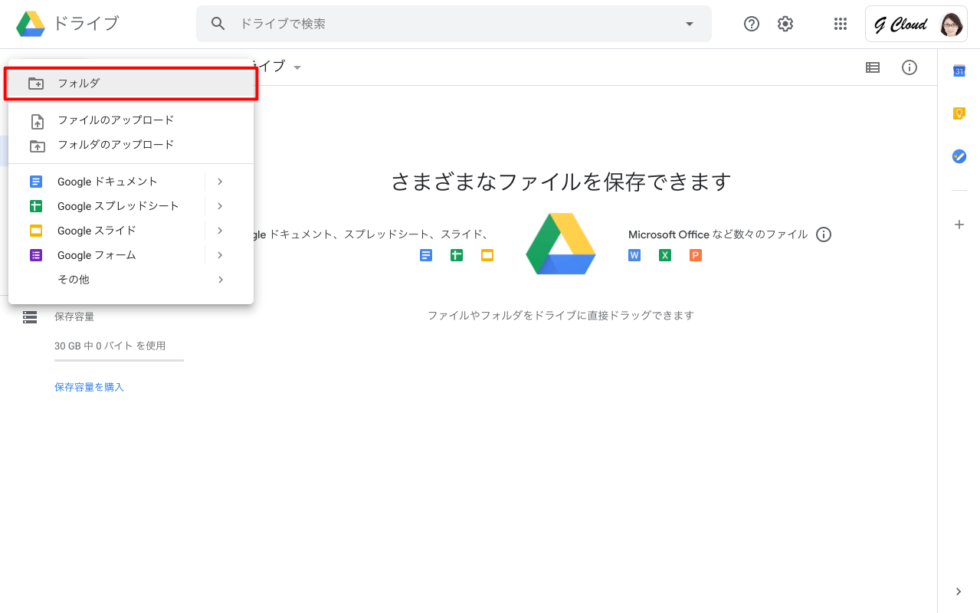Viewport: 980px width, 613px height.
Task: Open Google Tasks from the side panel
Action: 959,156
